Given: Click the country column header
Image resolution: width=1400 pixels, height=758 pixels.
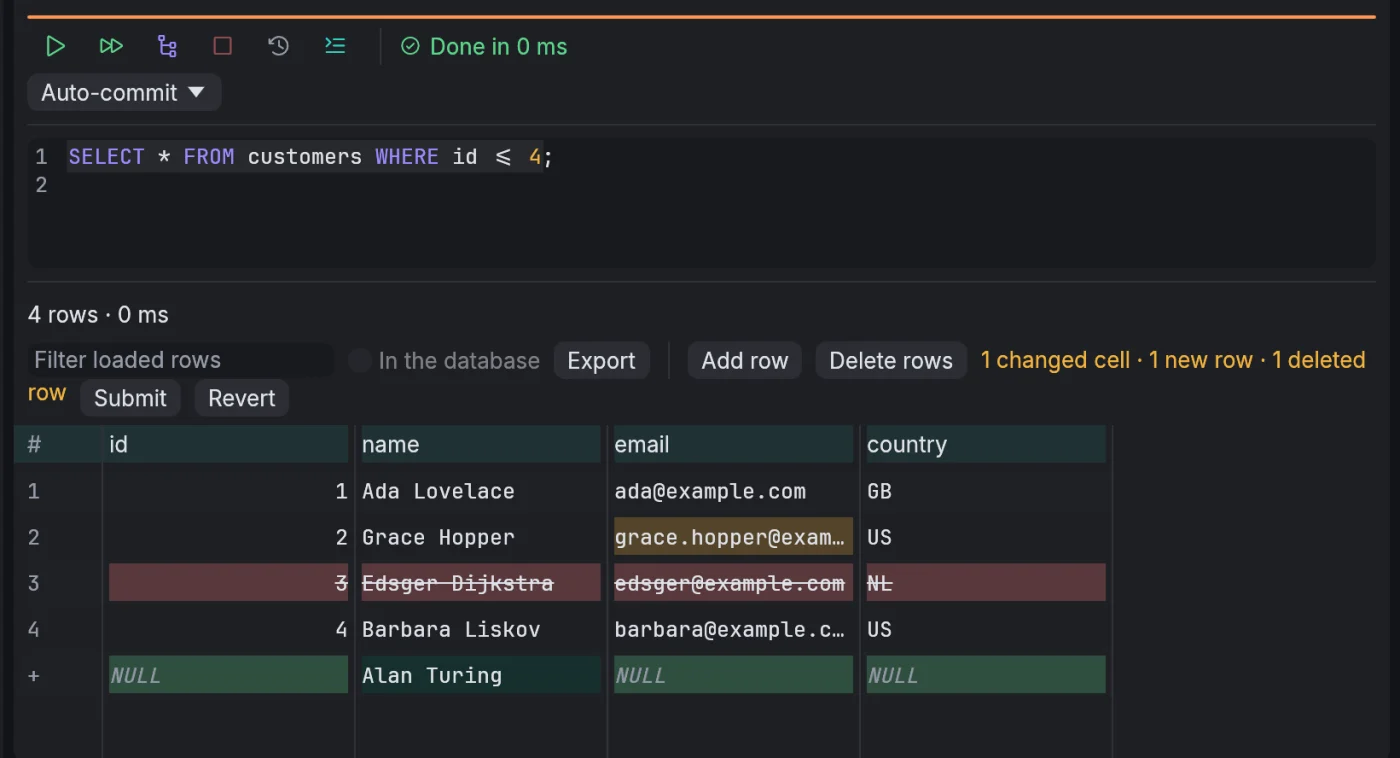Looking at the screenshot, I should [x=986, y=444].
